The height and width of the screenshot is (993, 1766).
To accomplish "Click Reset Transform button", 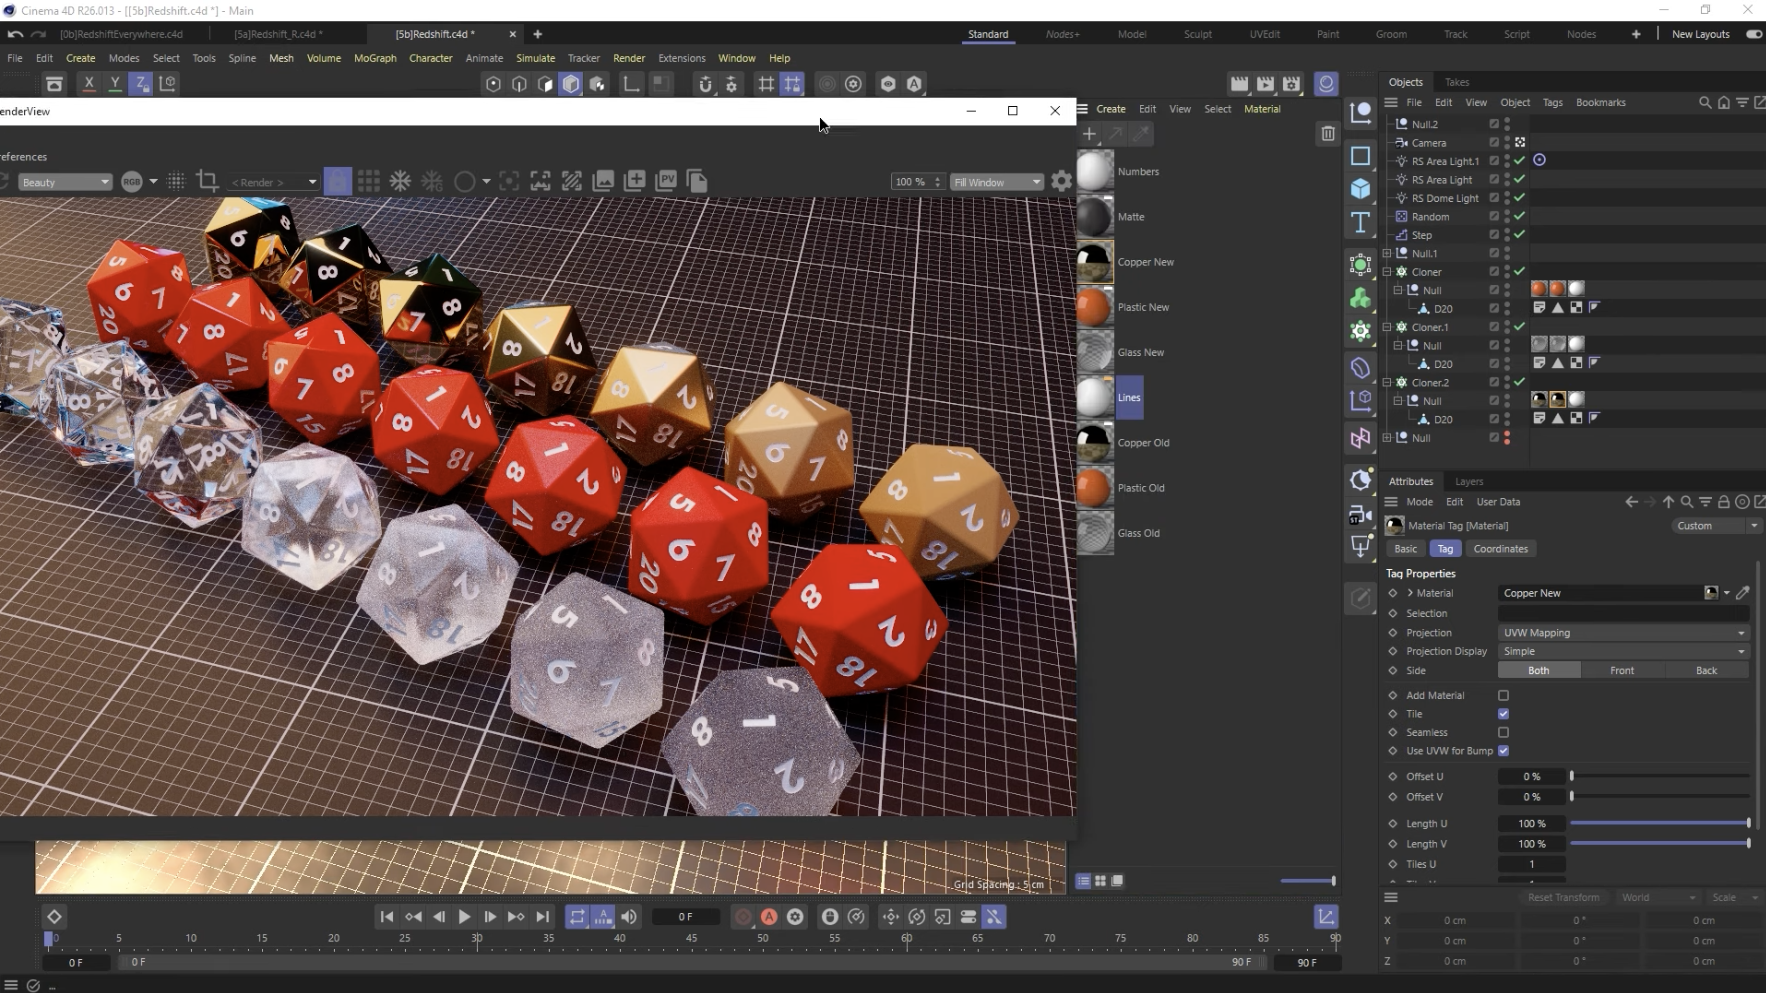I will [x=1563, y=897].
